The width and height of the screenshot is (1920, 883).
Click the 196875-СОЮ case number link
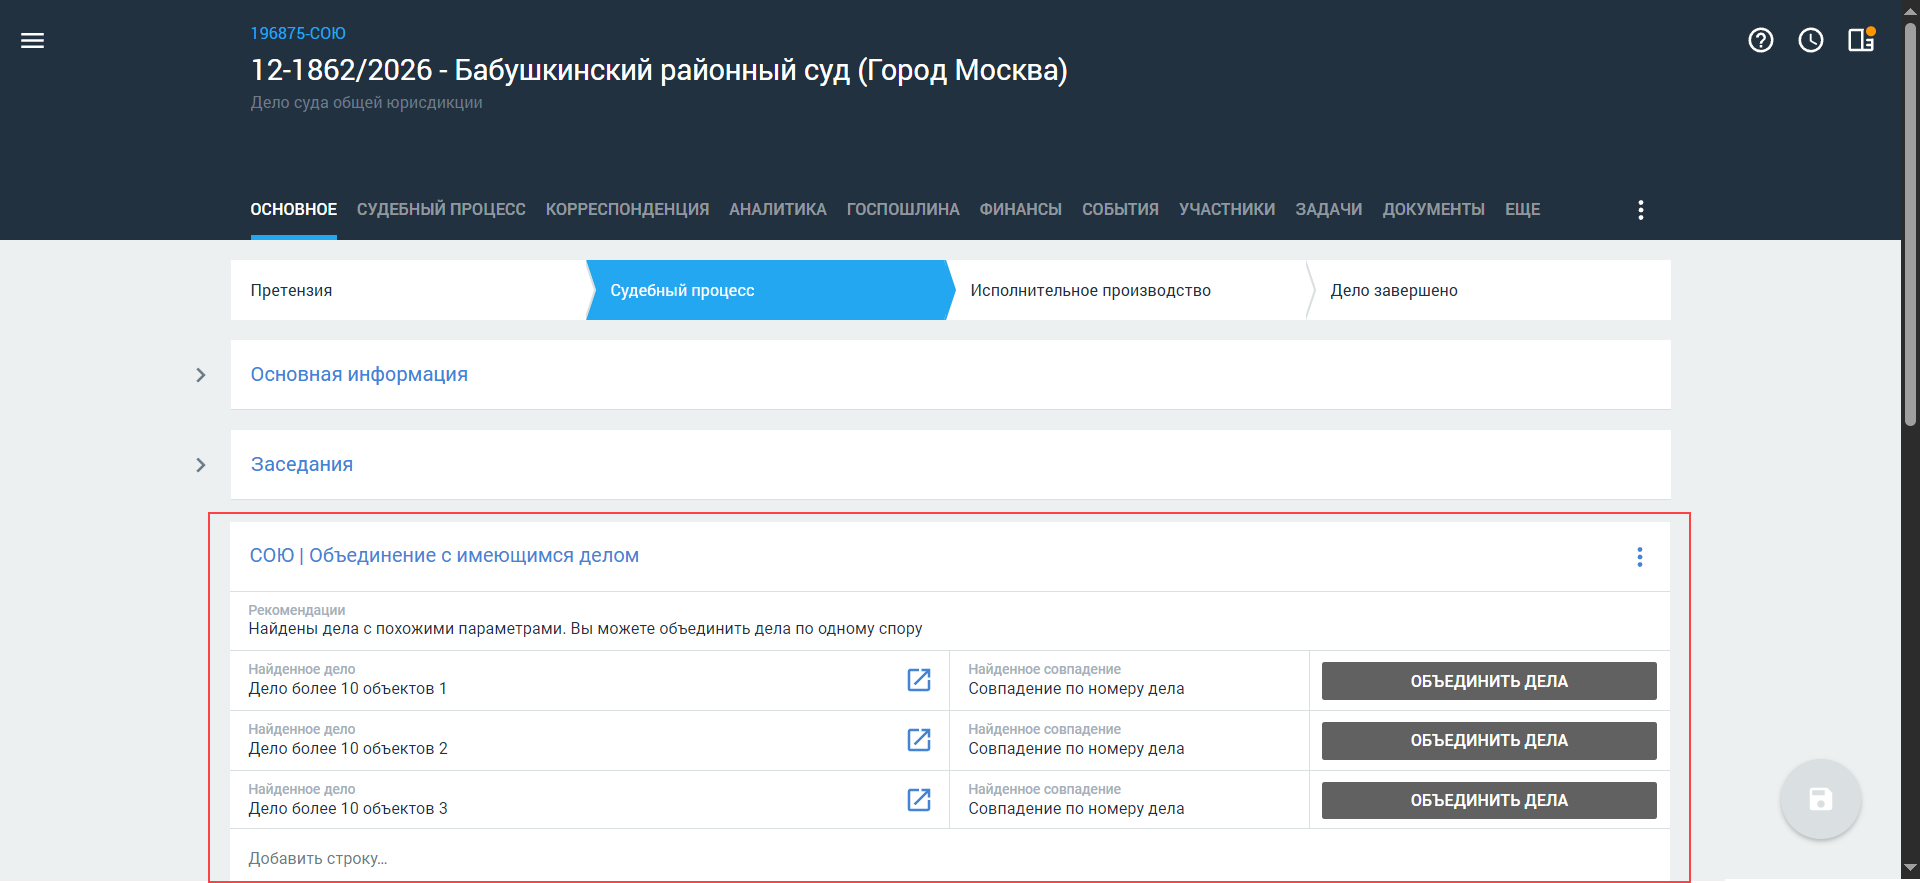298,33
